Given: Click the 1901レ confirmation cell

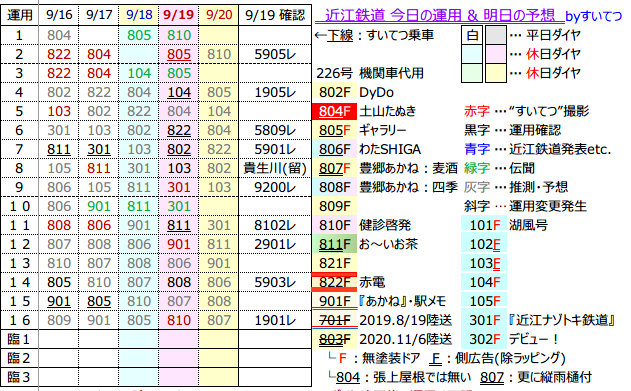Looking at the screenshot, I should click(x=275, y=320).
